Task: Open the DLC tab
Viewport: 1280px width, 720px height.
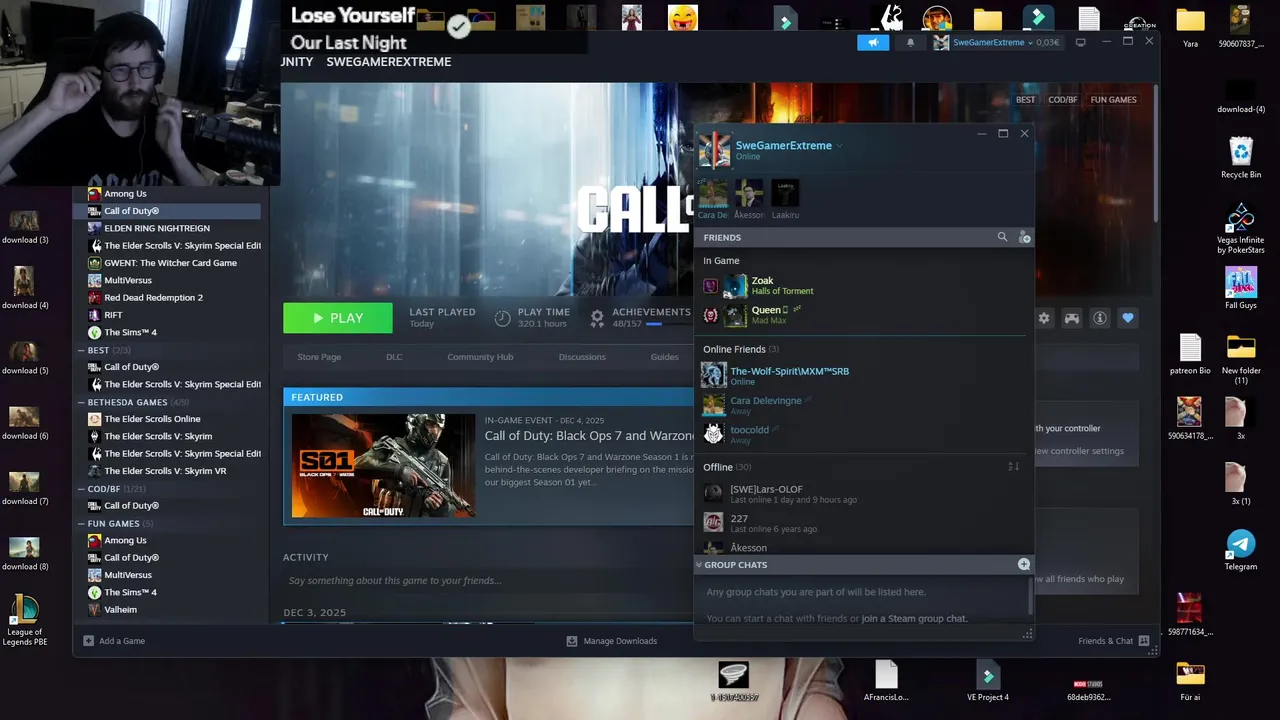Action: pos(394,357)
